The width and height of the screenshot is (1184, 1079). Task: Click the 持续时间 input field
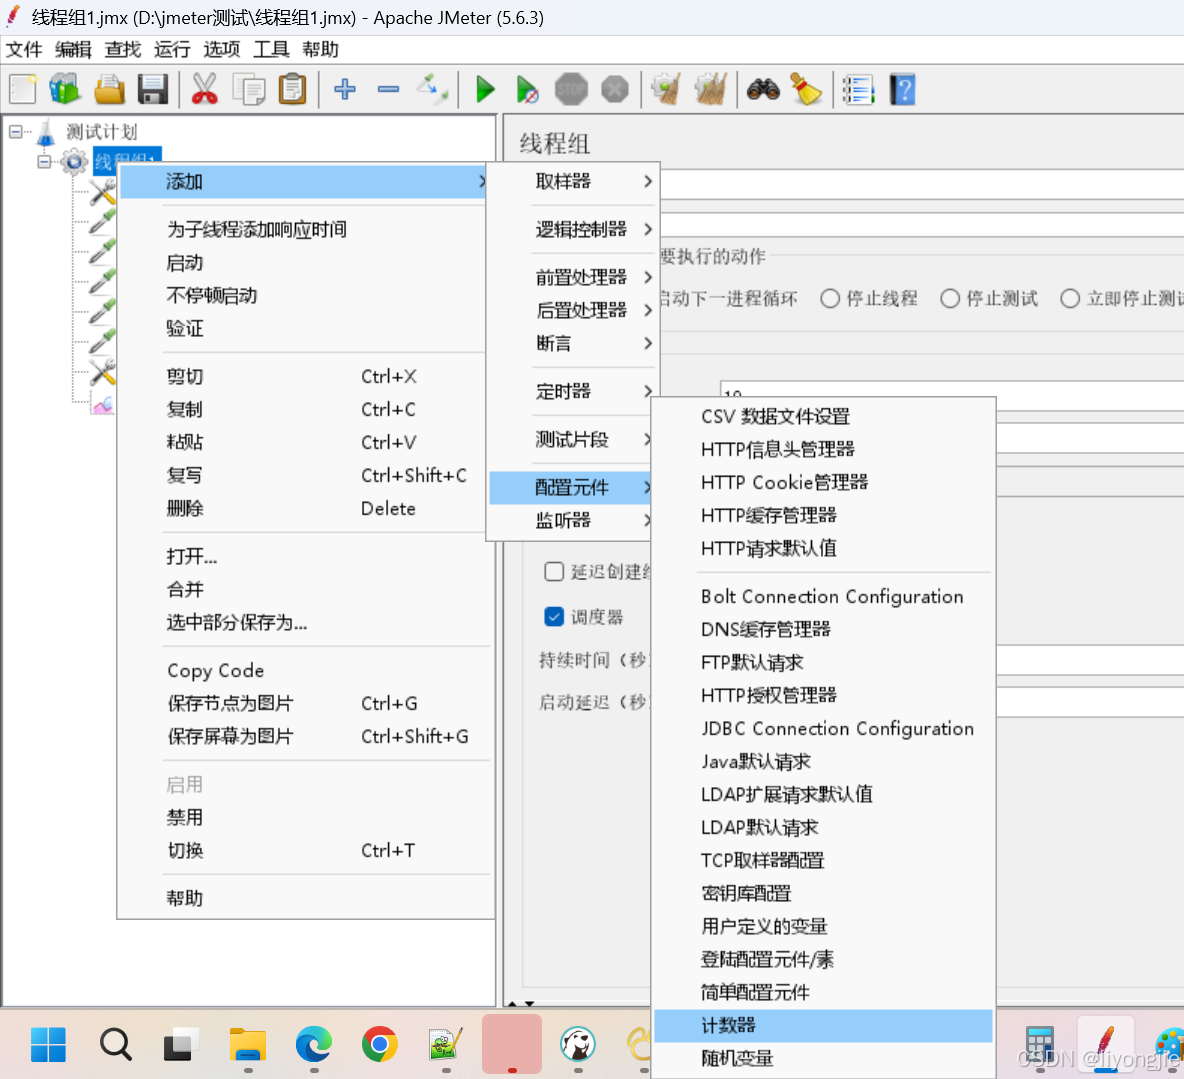[1090, 661]
